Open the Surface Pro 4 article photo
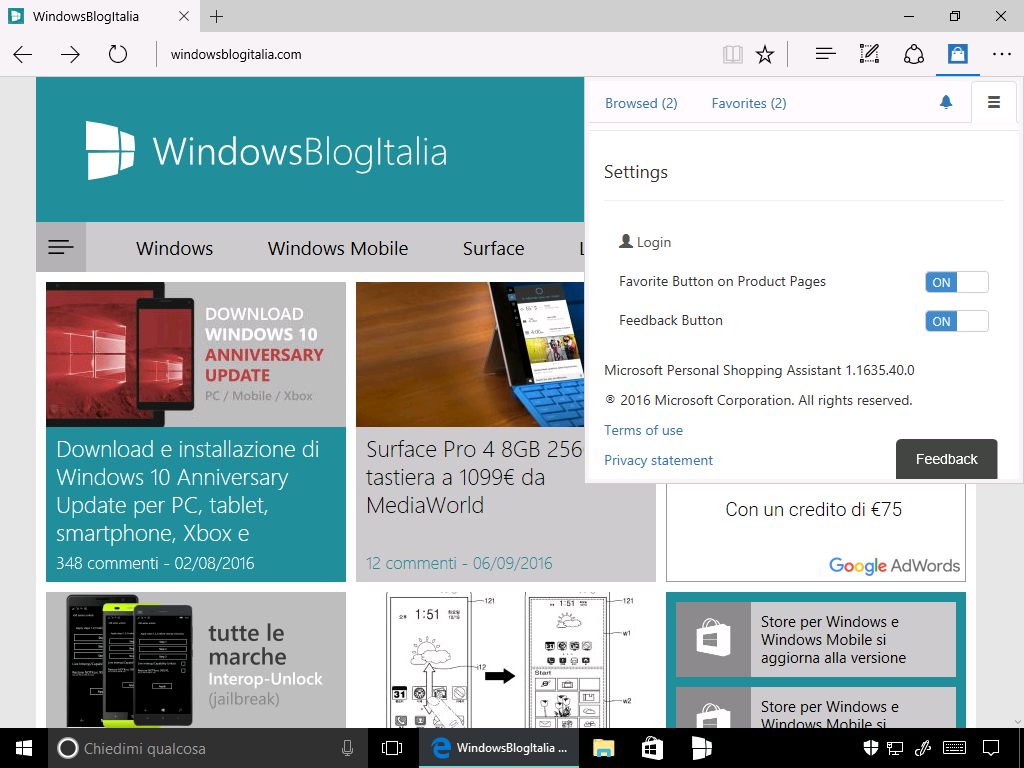 click(470, 355)
